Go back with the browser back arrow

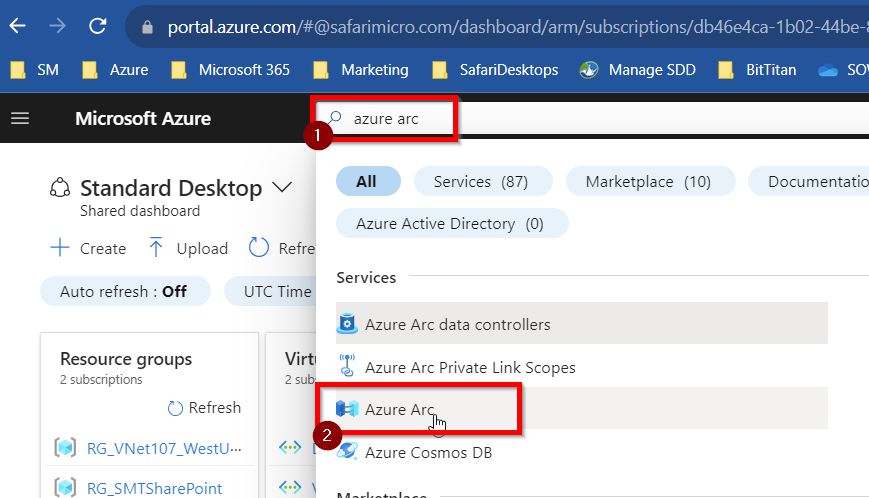pos(18,25)
